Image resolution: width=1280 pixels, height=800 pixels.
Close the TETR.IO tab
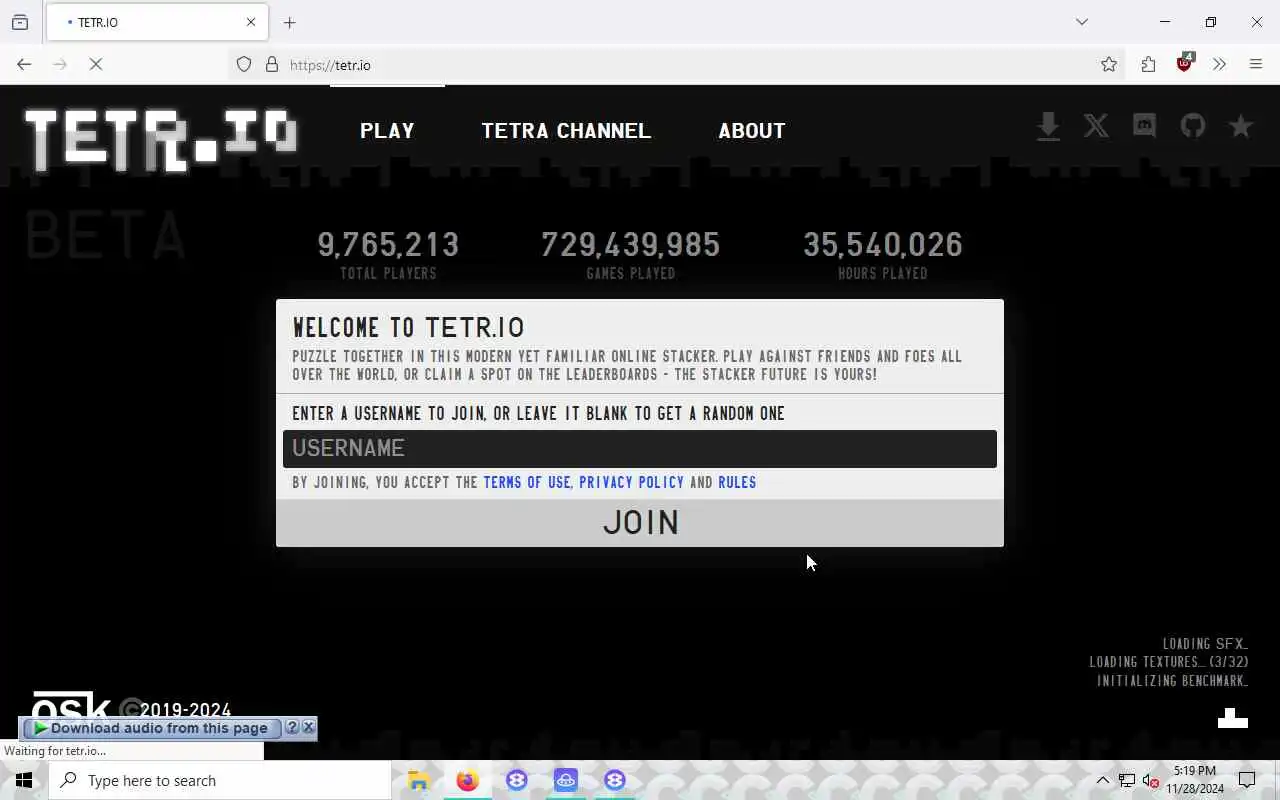(x=251, y=22)
